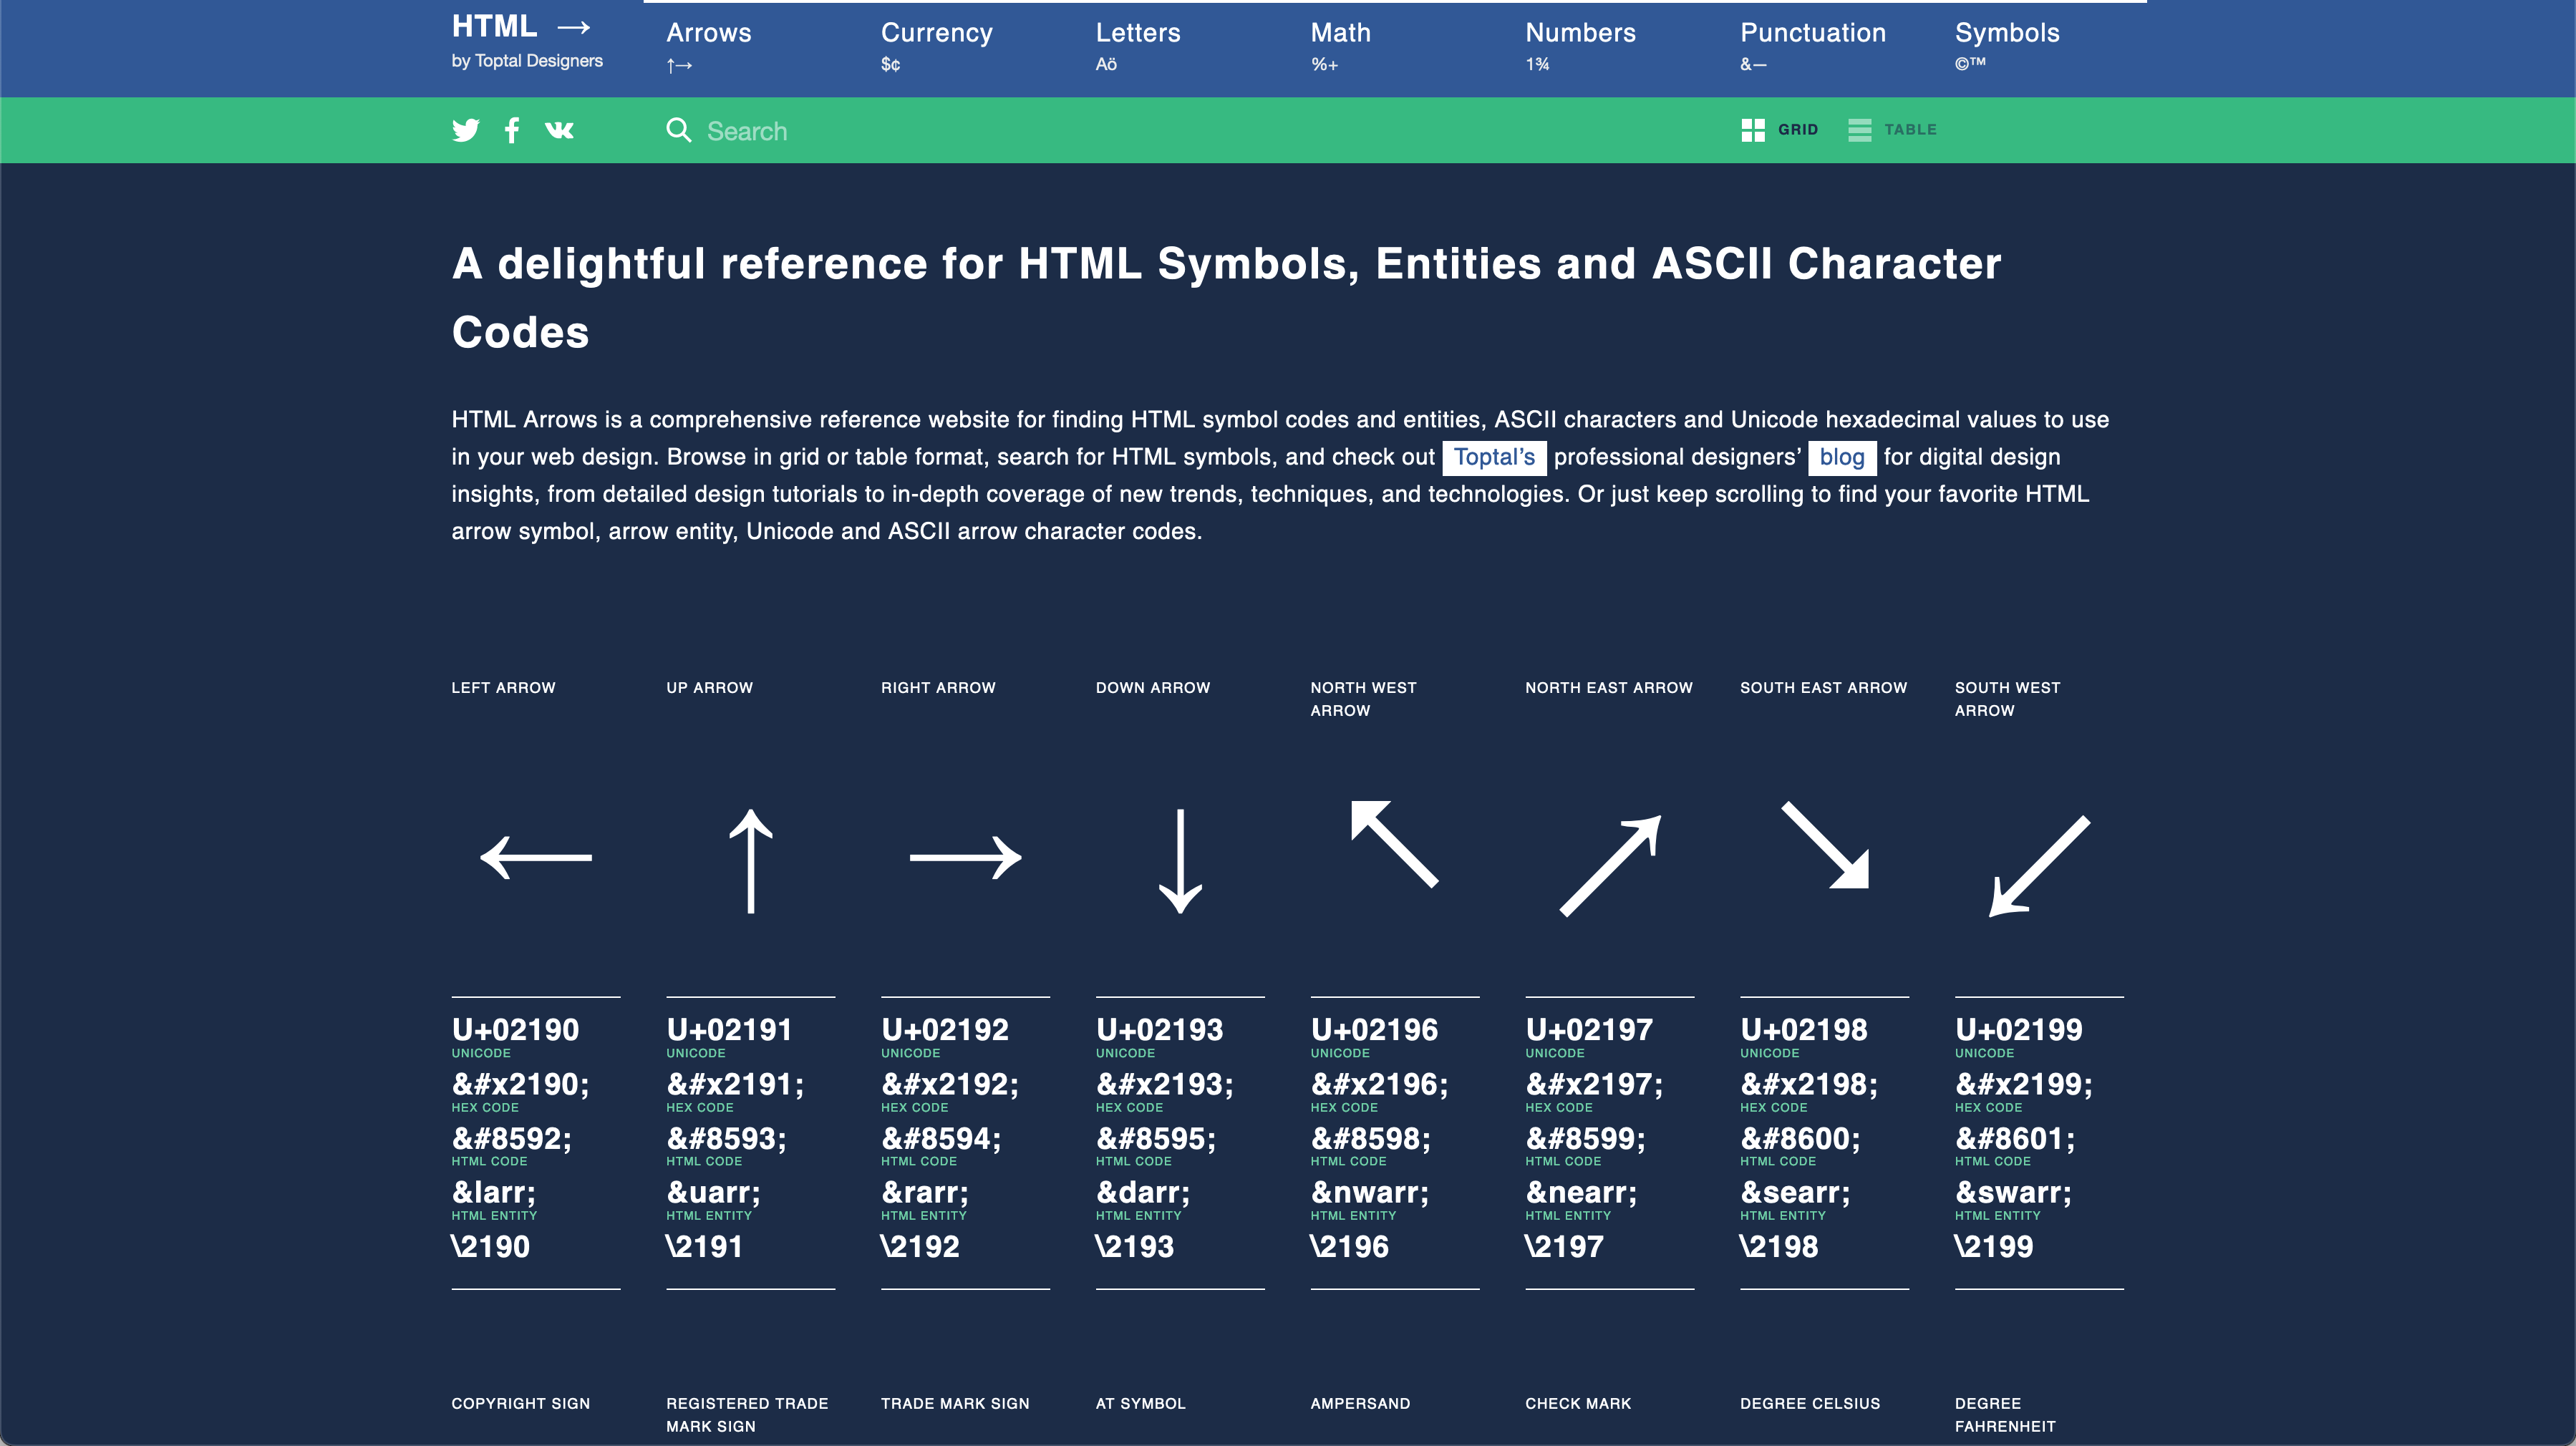
Task: Click the UP ARROW title
Action: pos(710,688)
